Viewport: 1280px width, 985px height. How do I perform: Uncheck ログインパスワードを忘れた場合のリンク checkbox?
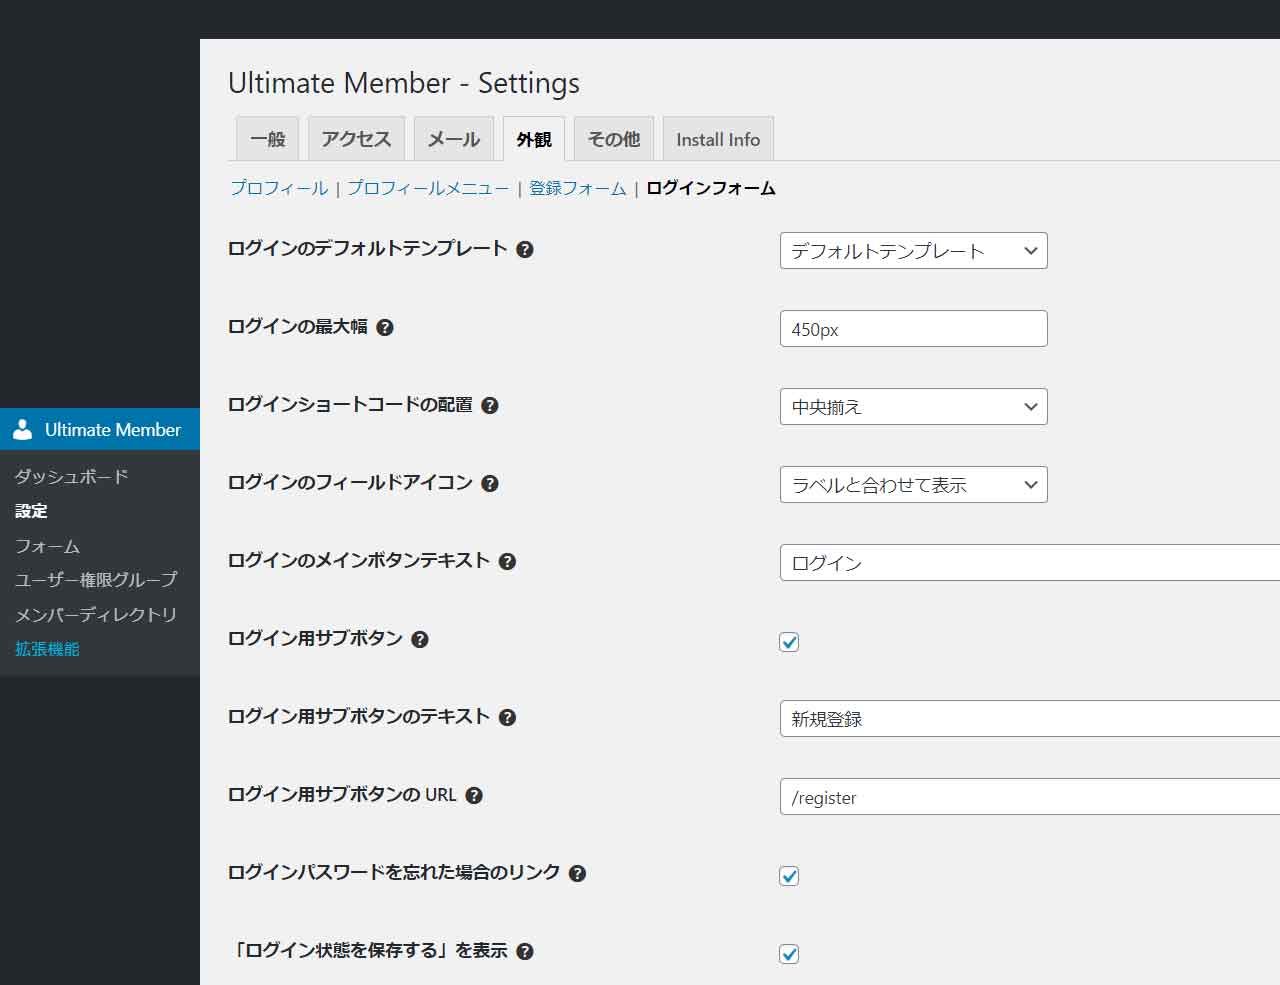point(789,876)
